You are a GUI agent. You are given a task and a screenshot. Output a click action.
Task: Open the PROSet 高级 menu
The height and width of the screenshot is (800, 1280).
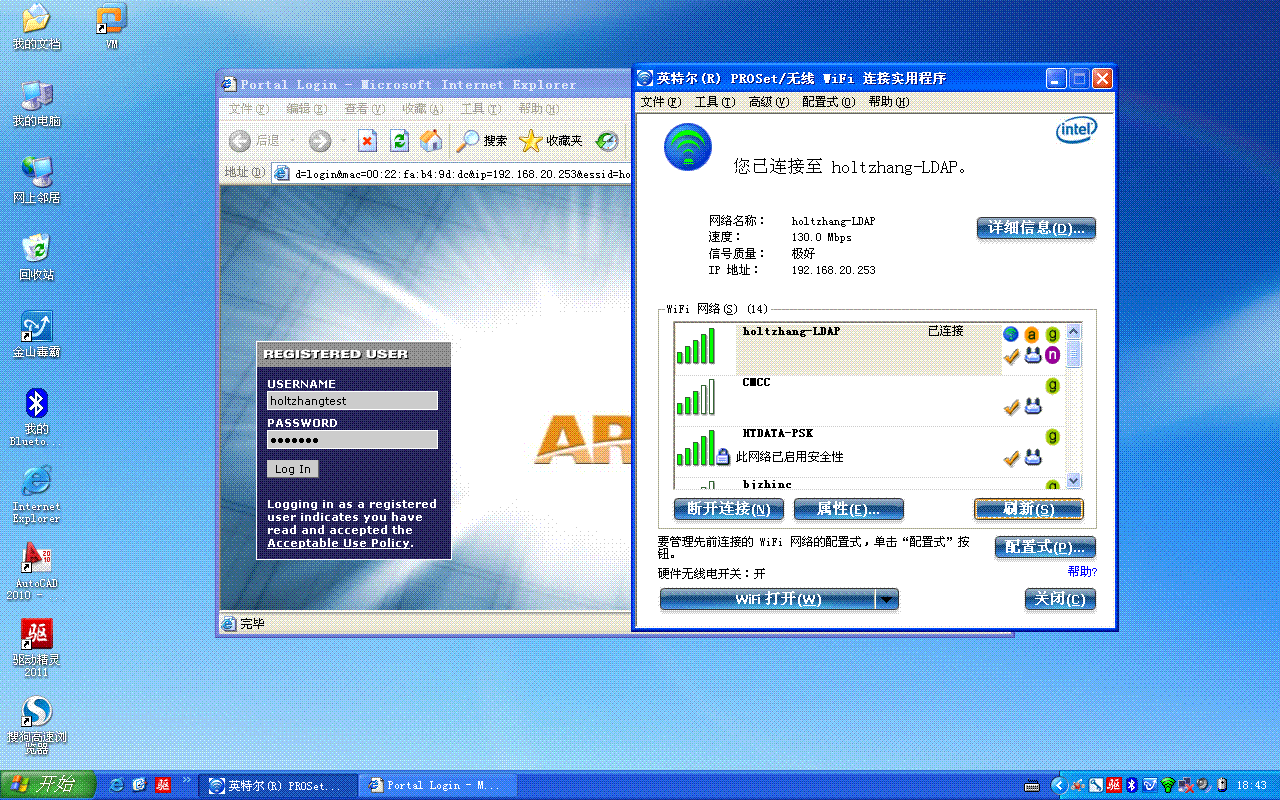768,102
